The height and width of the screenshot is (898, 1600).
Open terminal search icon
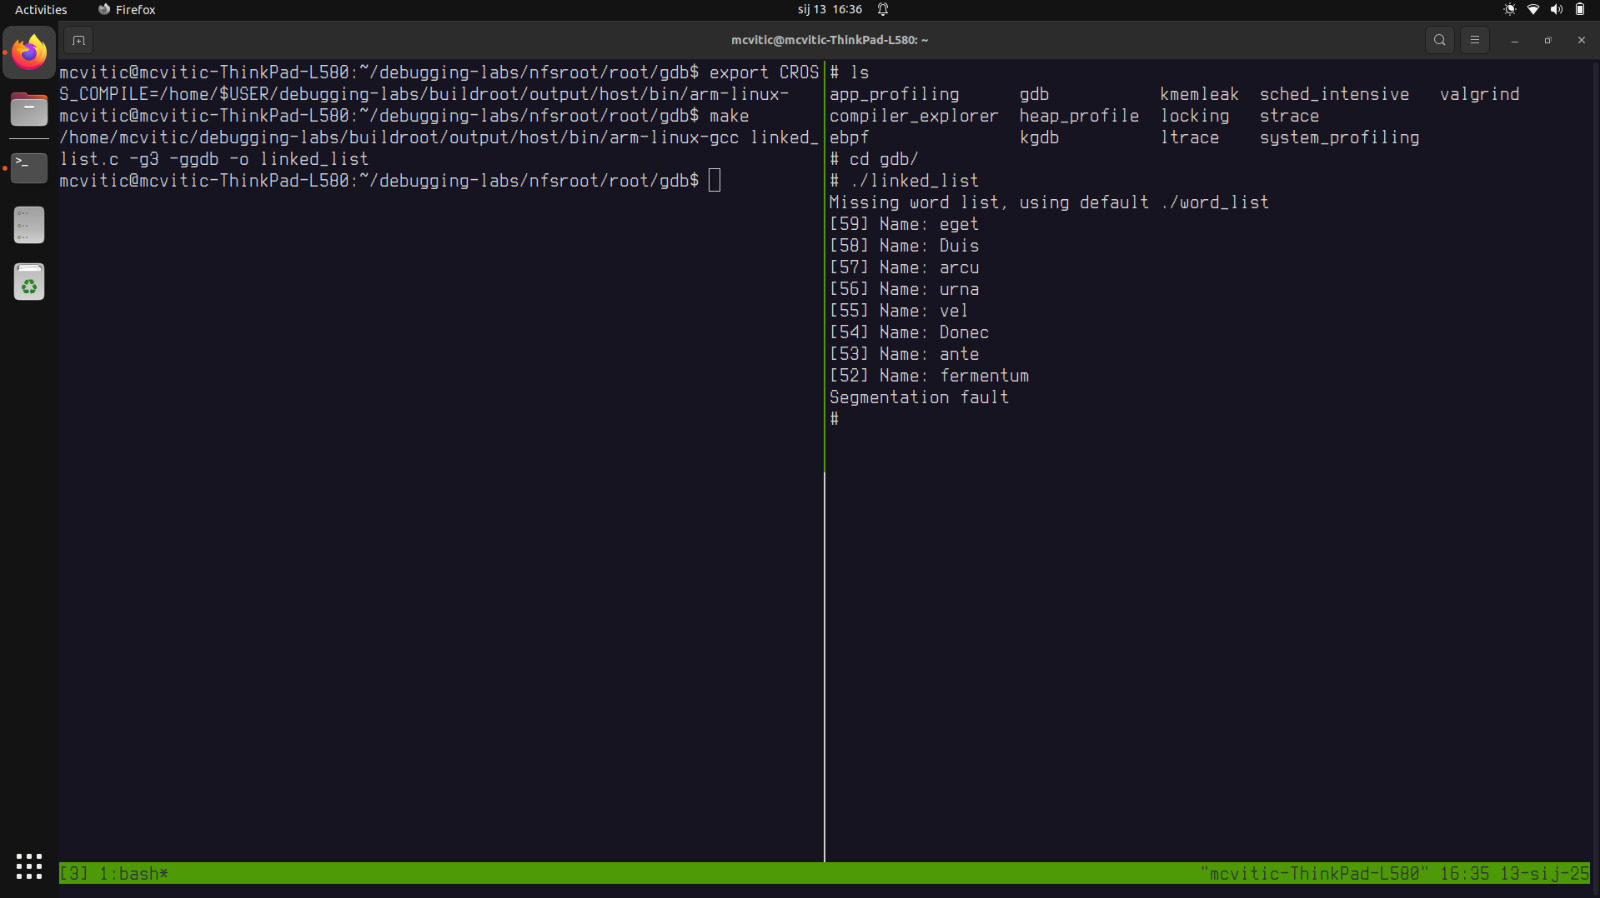pyautogui.click(x=1439, y=40)
